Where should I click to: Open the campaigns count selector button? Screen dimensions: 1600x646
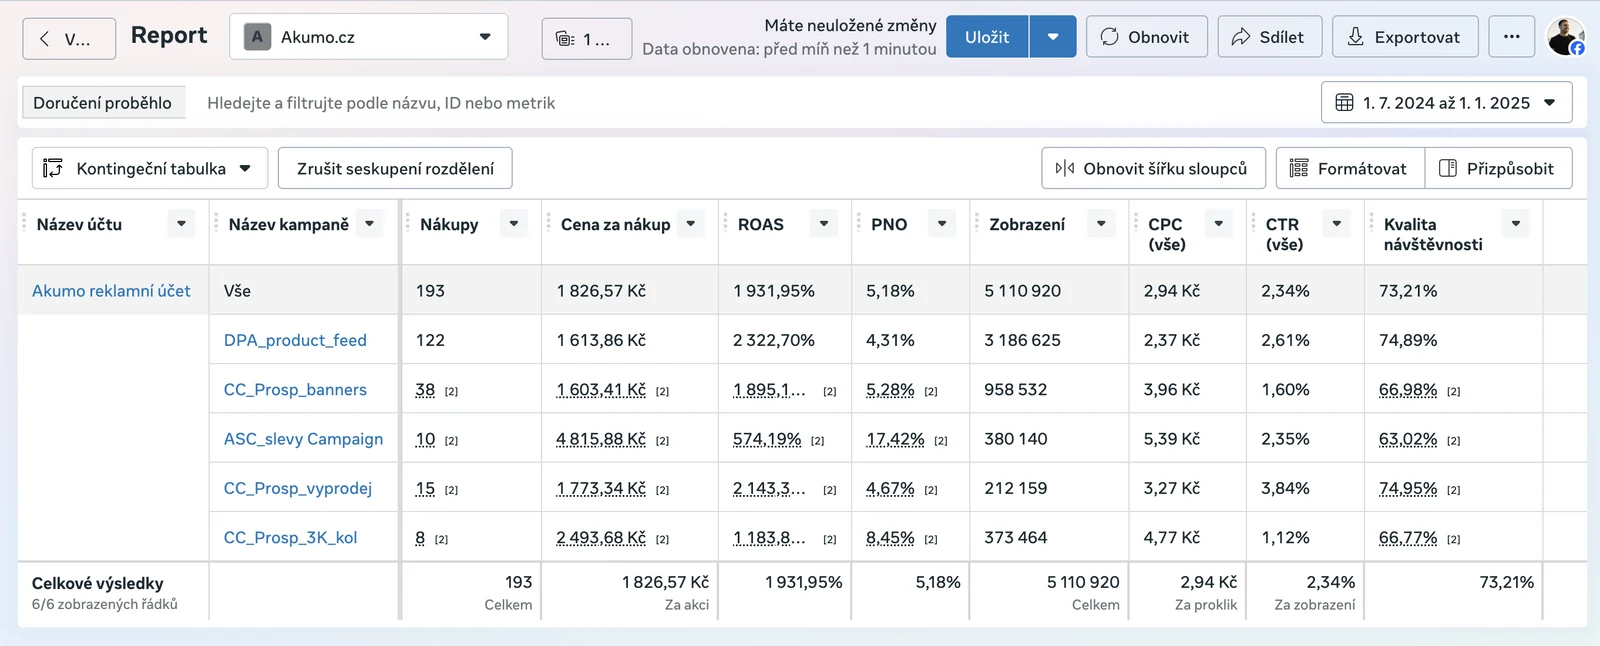pos(587,39)
